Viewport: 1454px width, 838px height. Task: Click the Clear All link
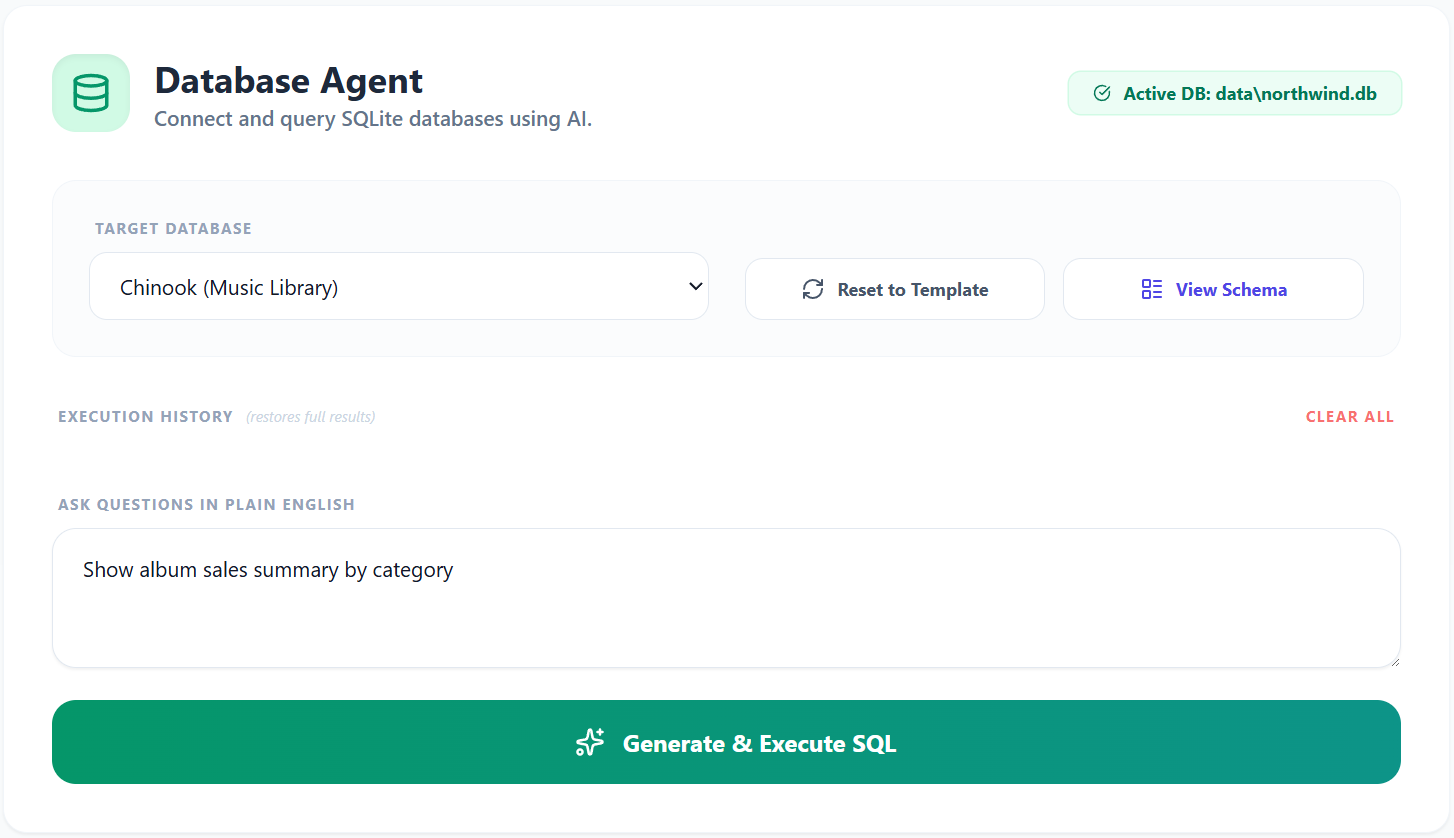pyautogui.click(x=1349, y=416)
